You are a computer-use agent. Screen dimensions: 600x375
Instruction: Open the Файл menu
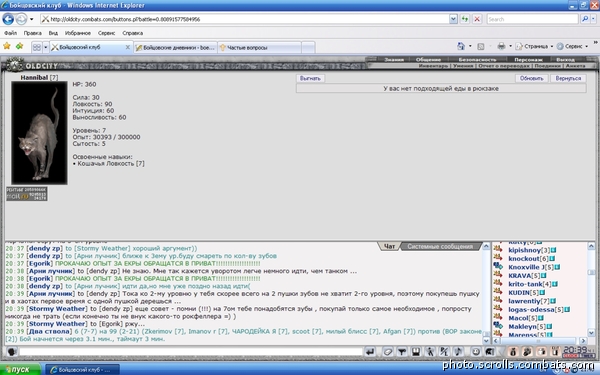[x=10, y=33]
